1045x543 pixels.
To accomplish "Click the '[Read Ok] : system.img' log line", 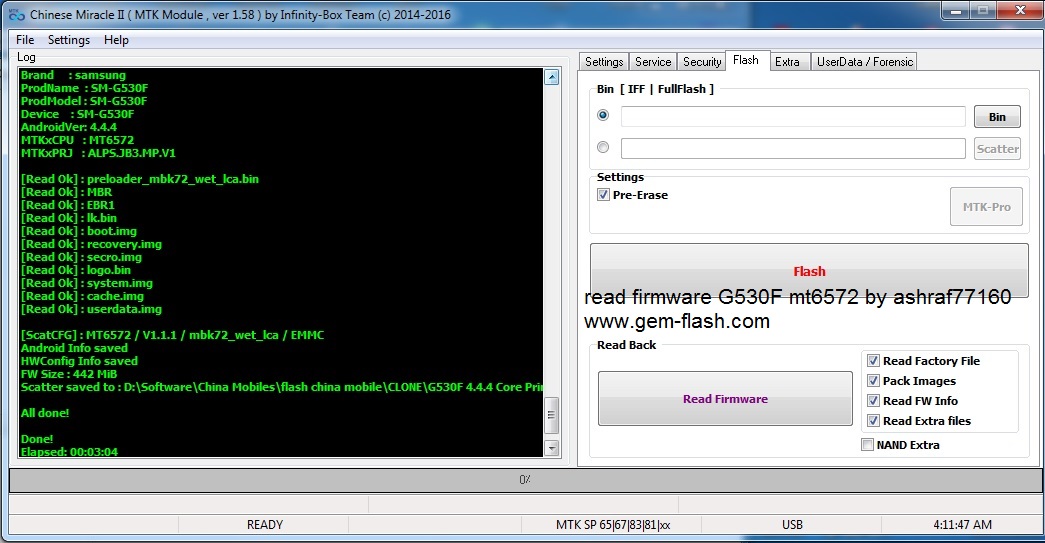I will (x=87, y=283).
